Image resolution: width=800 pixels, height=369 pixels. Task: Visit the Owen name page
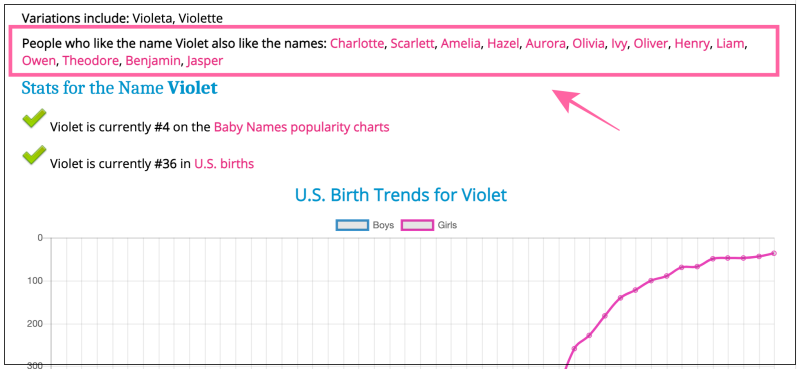pos(38,61)
